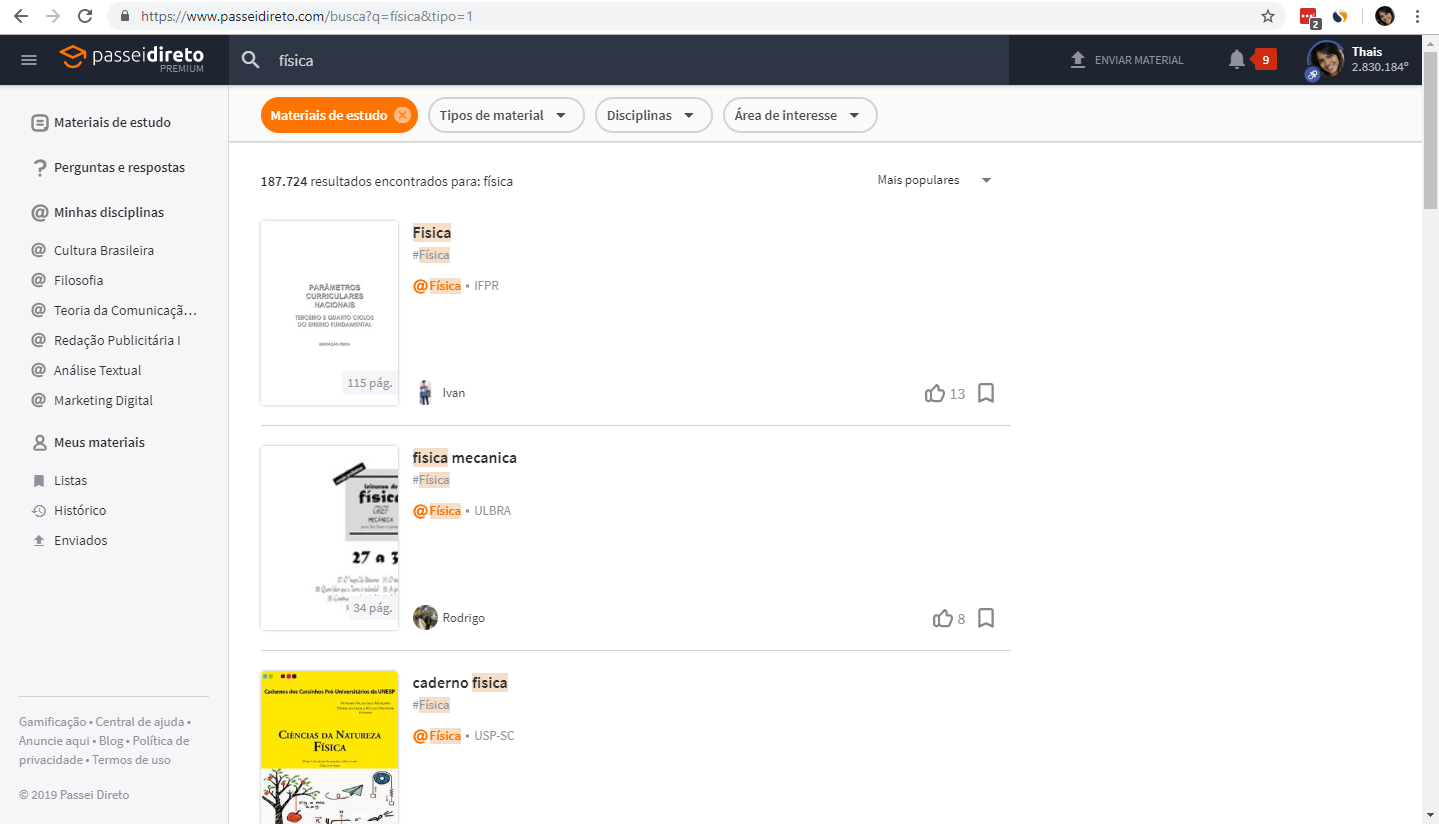Save fisica mecanica material to list
The height and width of the screenshot is (824, 1439).
pos(986,618)
